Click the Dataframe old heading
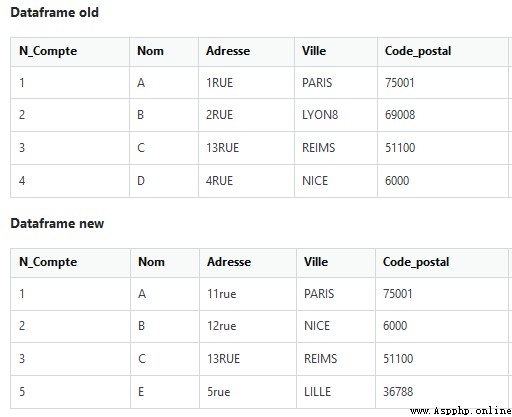The image size is (512, 417). click(x=54, y=12)
